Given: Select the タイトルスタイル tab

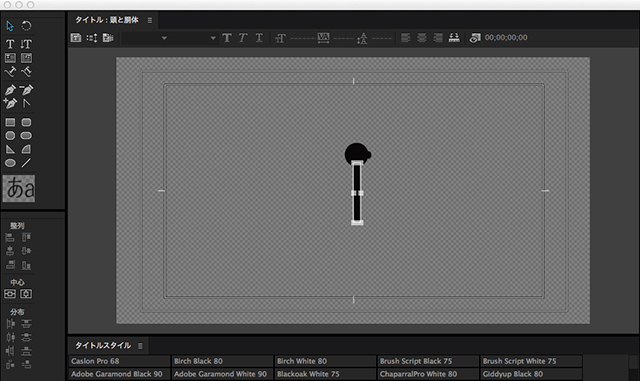Looking at the screenshot, I should pyautogui.click(x=103, y=345).
